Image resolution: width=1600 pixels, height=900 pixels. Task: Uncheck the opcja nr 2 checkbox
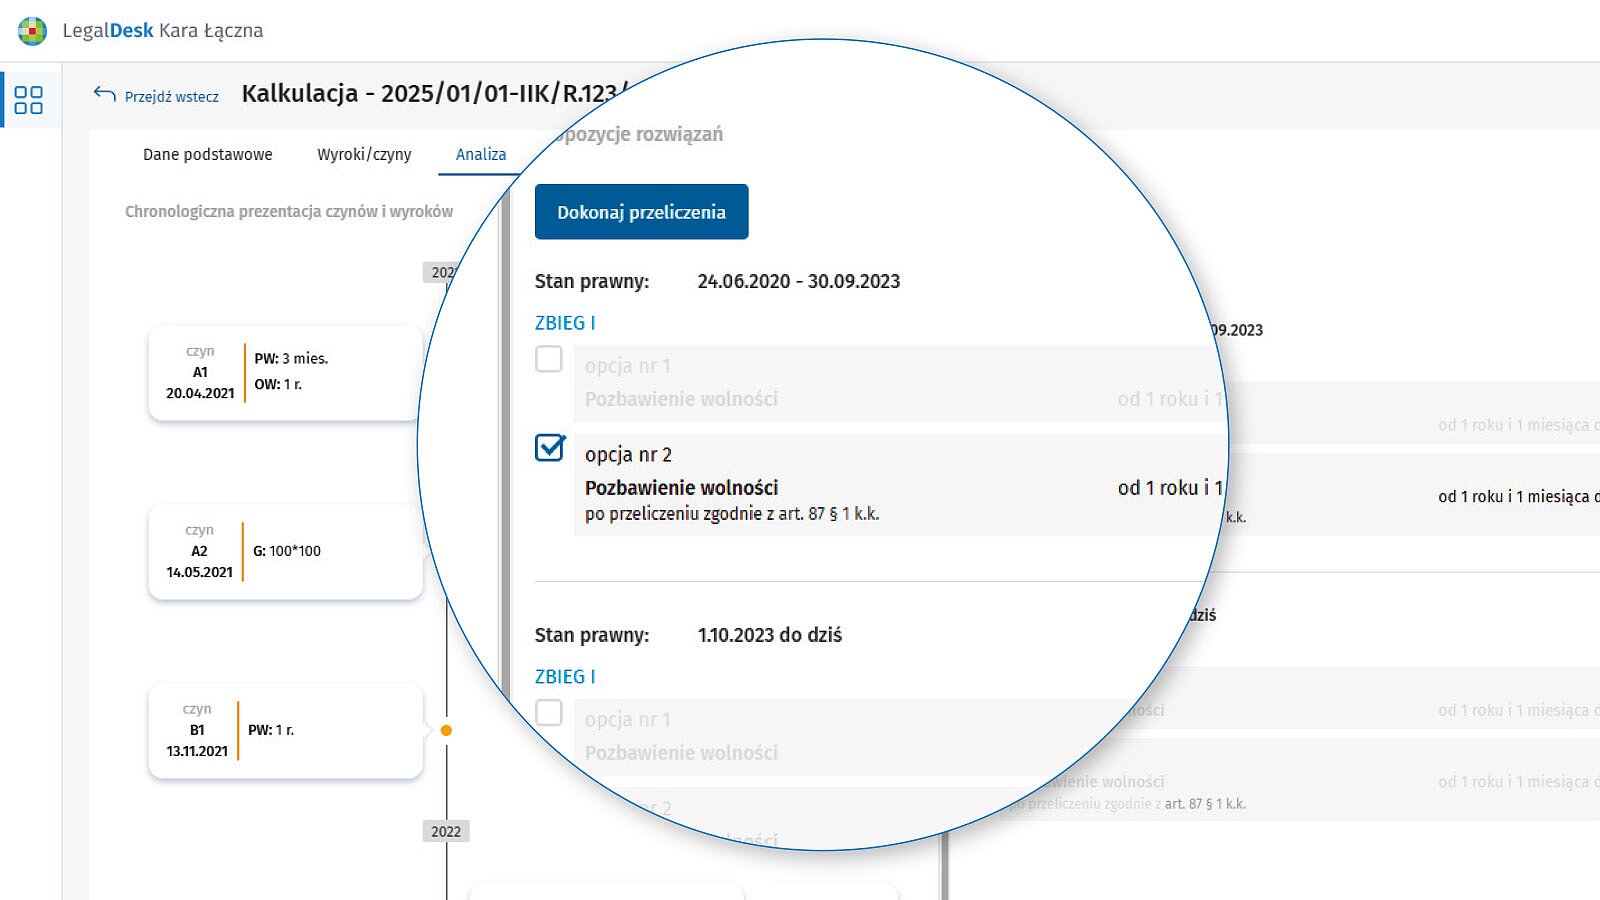tap(550, 447)
